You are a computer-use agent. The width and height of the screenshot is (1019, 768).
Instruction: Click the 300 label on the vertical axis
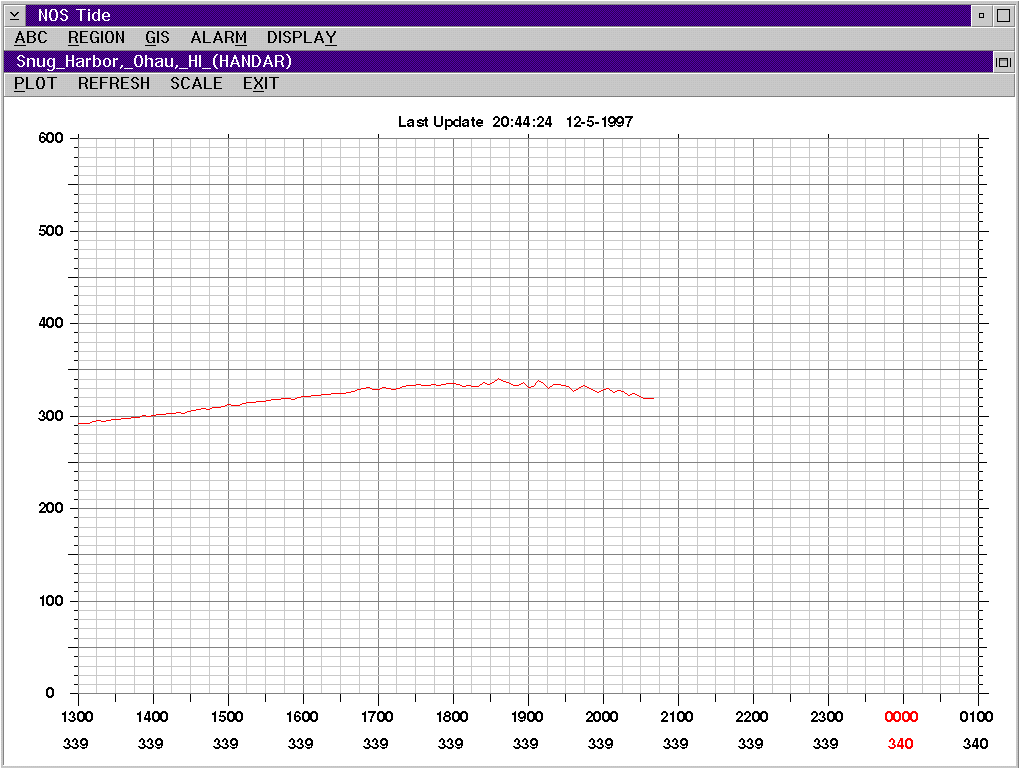point(51,416)
